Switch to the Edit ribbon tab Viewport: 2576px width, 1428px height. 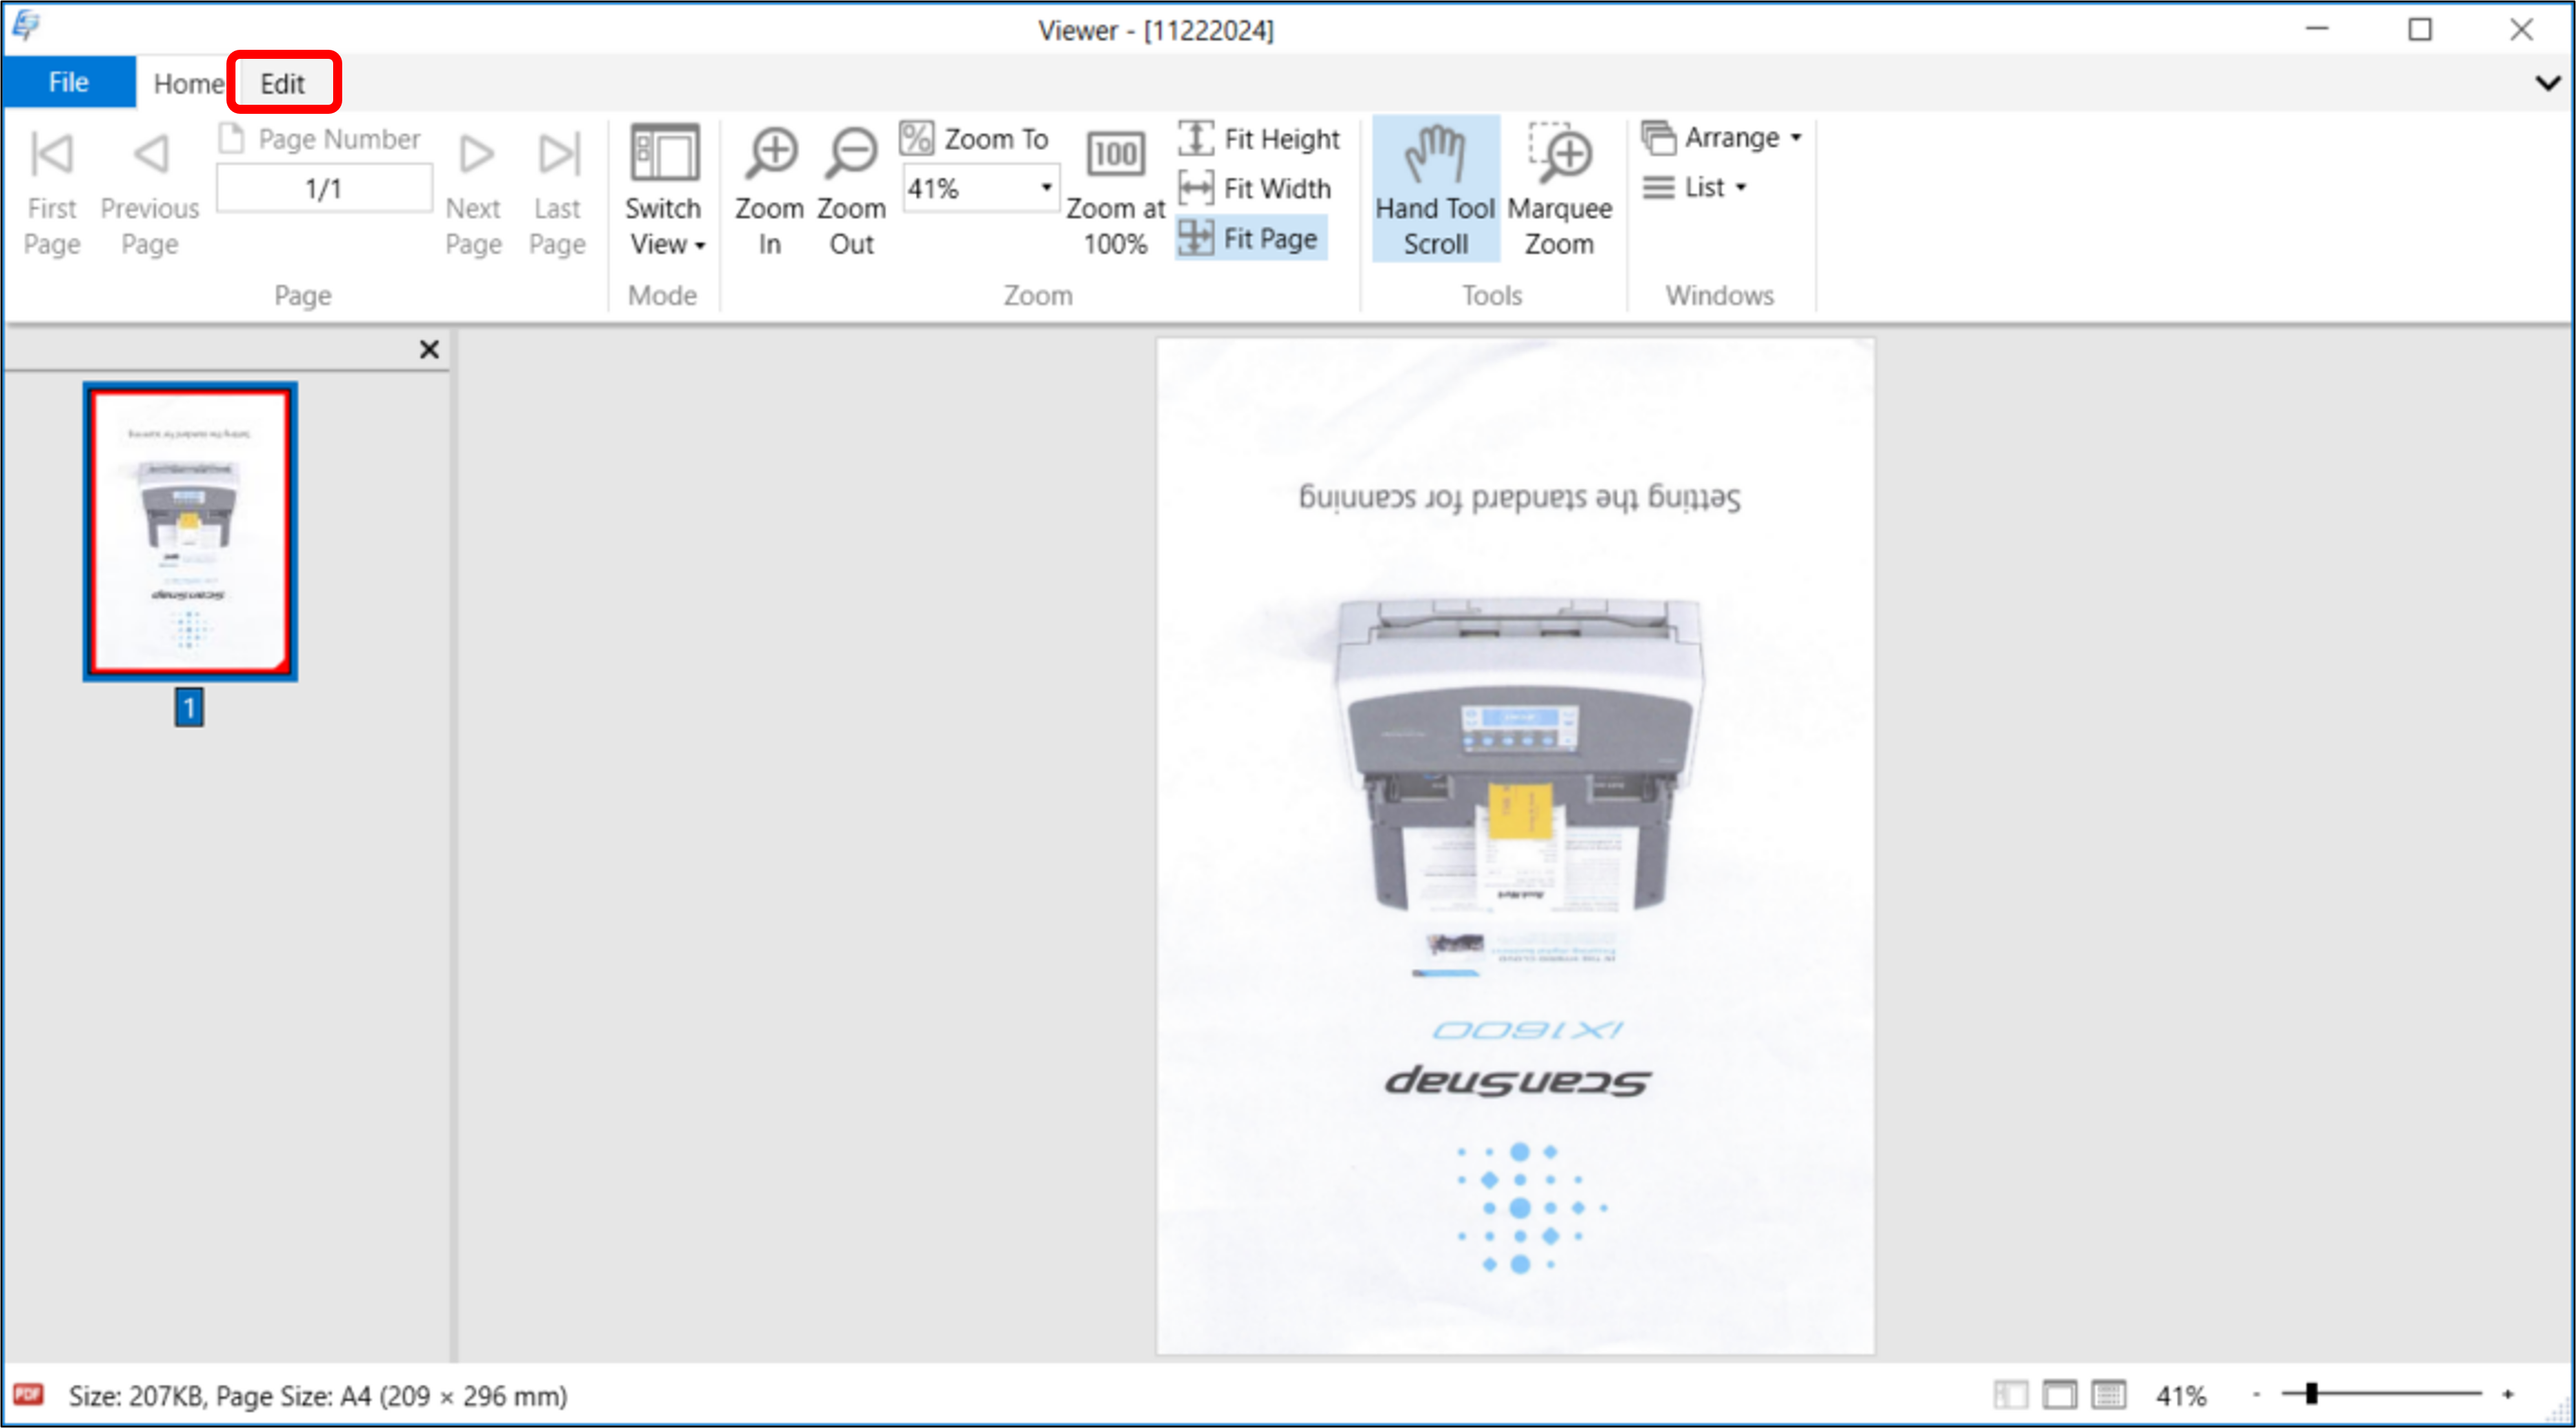283,84
